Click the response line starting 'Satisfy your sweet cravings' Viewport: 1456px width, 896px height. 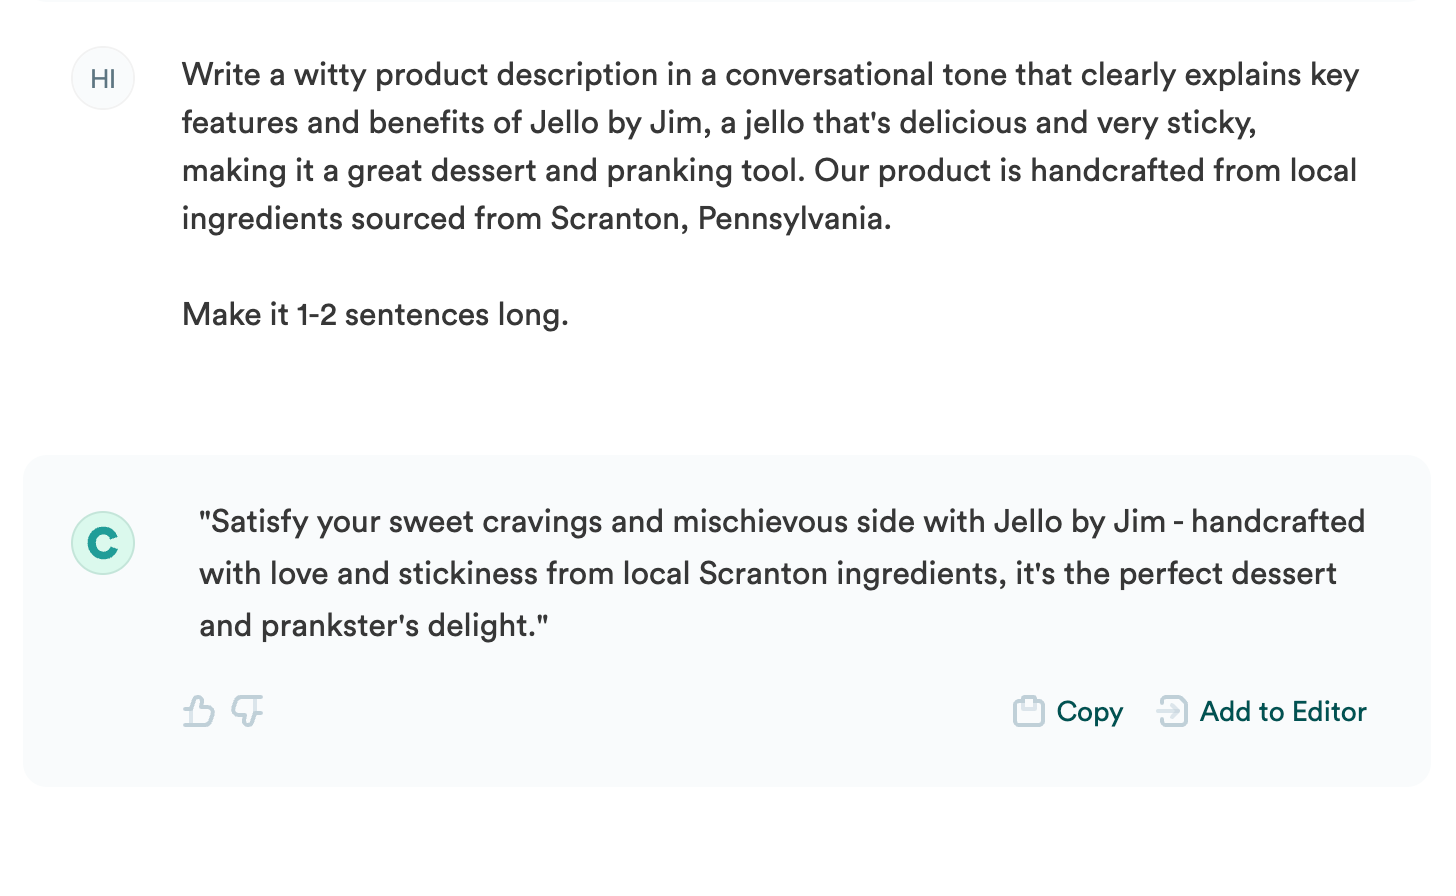click(782, 521)
